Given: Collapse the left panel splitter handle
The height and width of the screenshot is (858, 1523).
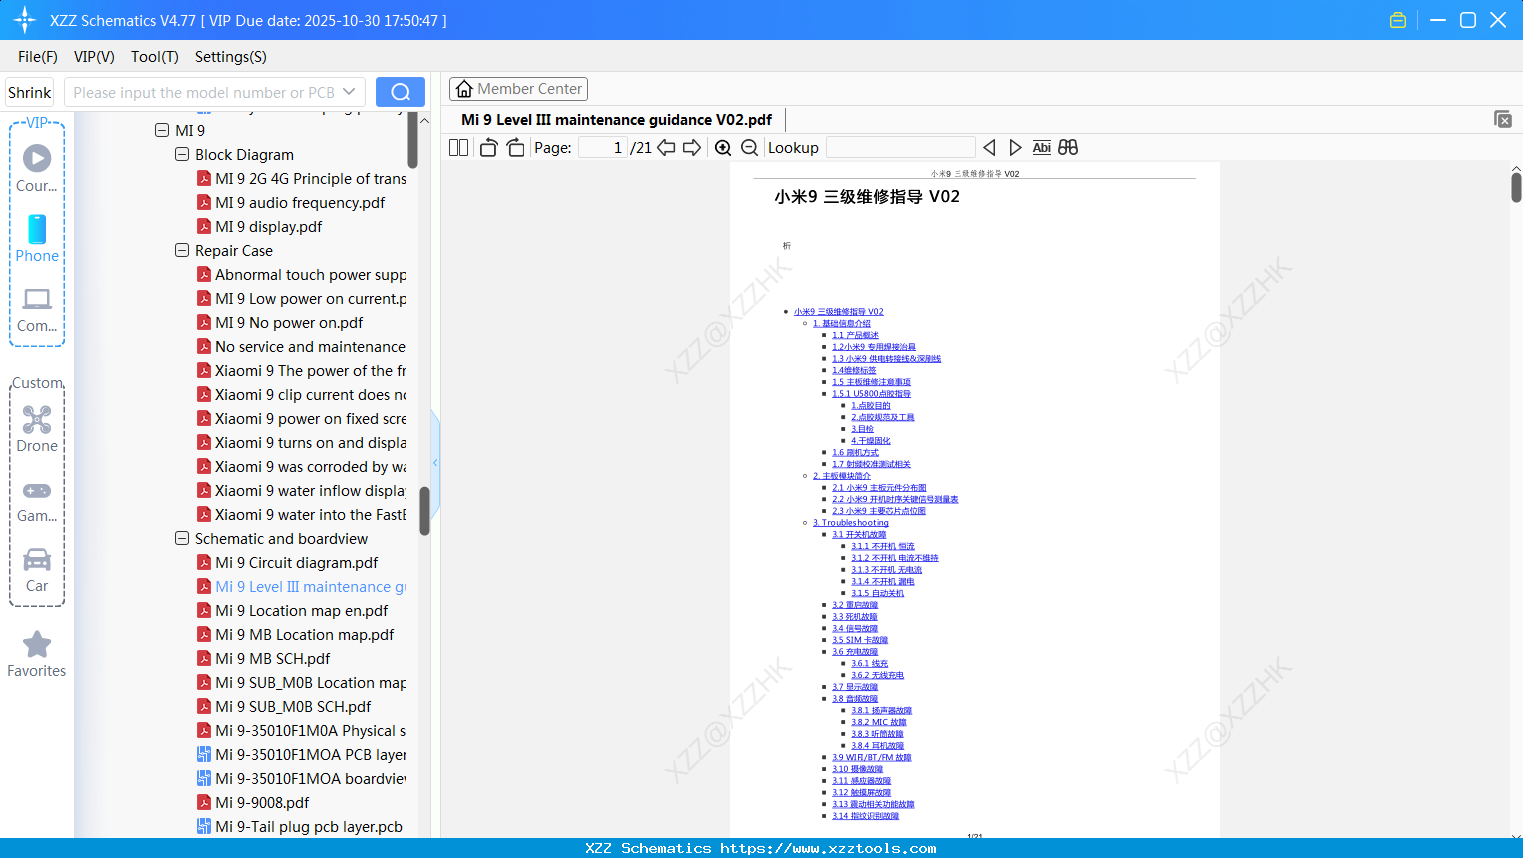Looking at the screenshot, I should (x=435, y=463).
